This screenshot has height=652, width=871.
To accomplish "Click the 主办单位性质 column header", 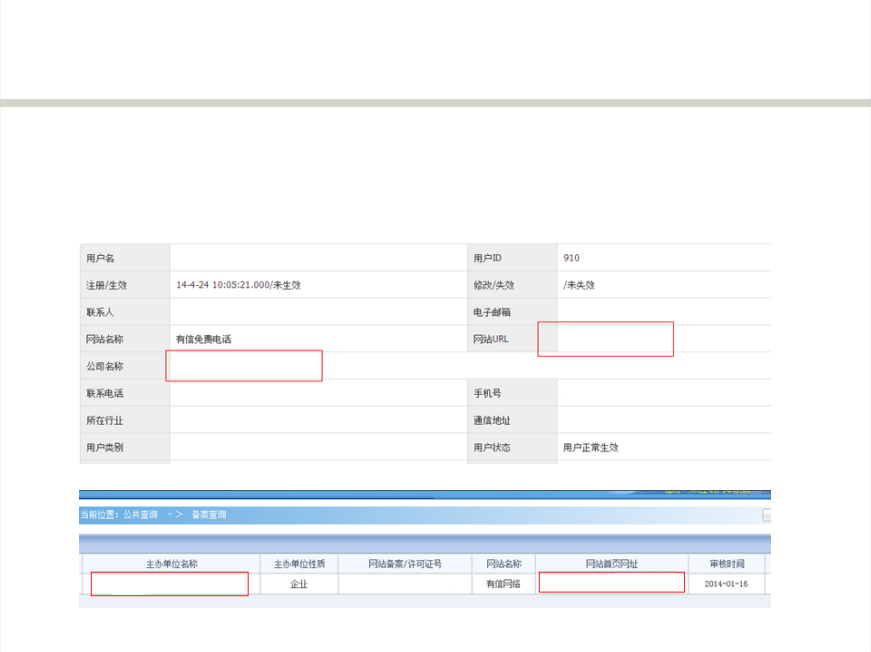I will point(299,564).
